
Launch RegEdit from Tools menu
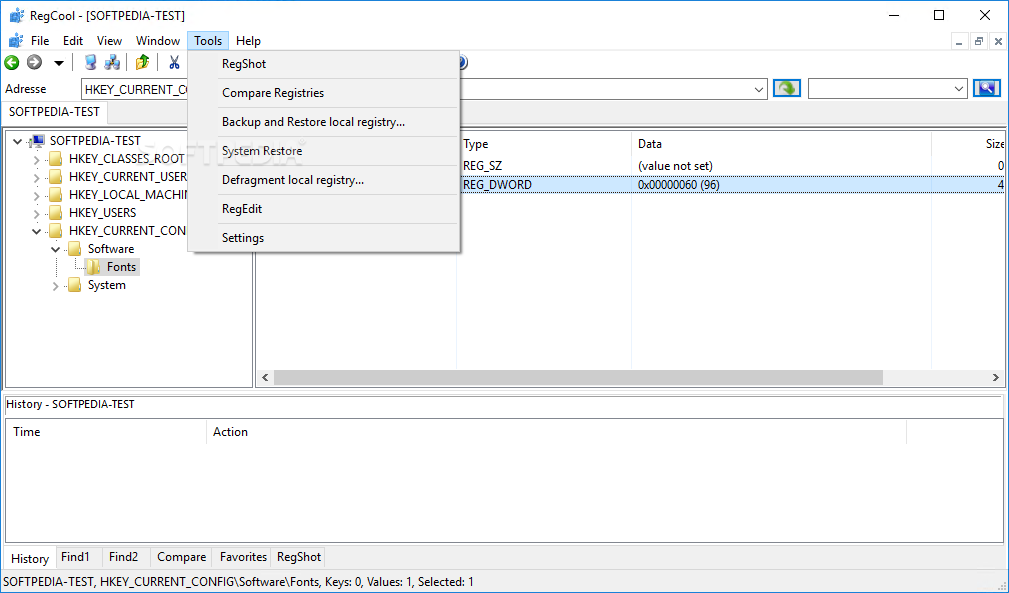point(324,208)
